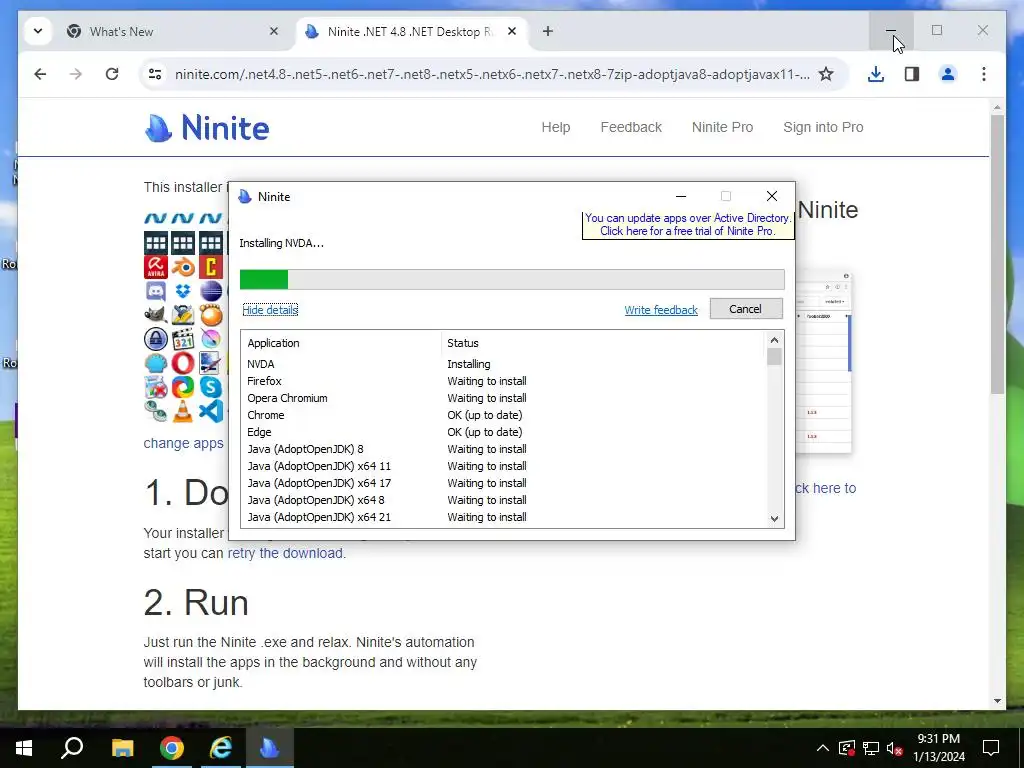Click the Discord icon in the app grid
Viewport: 1024px width, 768px height.
coord(155,291)
